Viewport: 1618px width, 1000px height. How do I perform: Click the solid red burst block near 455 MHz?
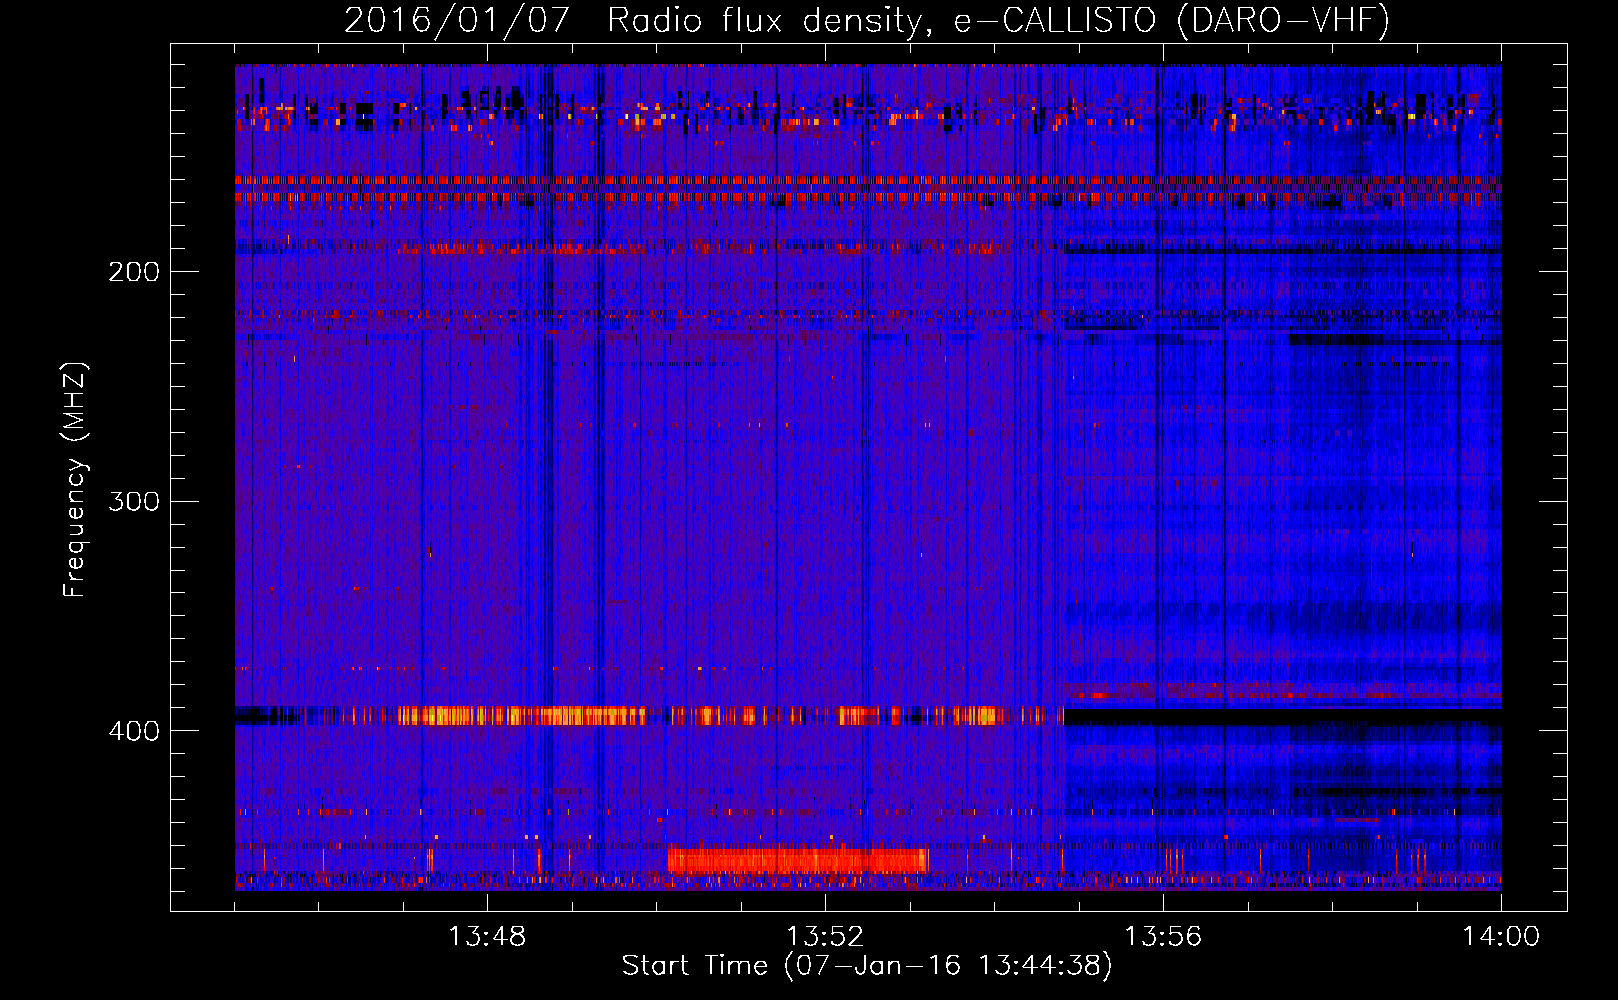click(798, 860)
